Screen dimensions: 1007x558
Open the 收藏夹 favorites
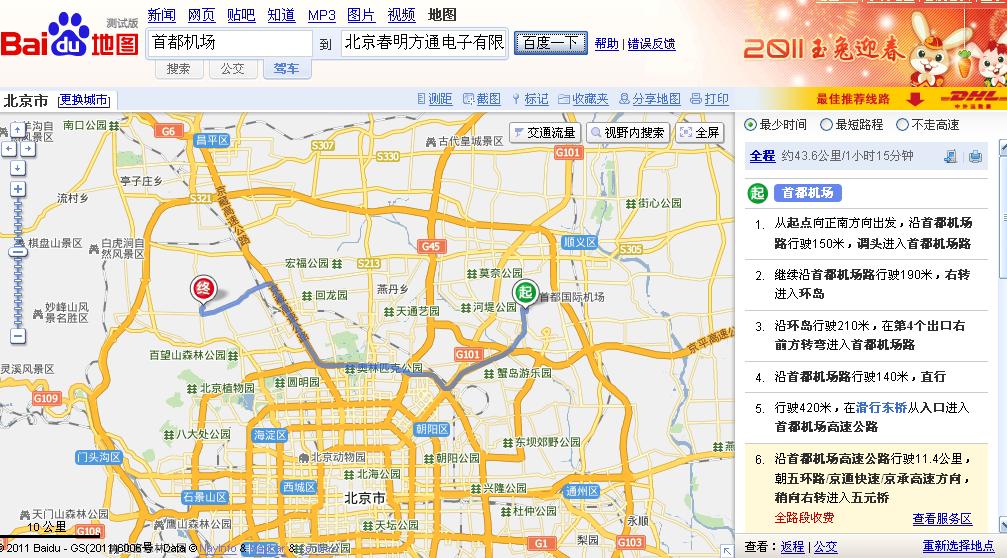tap(583, 99)
